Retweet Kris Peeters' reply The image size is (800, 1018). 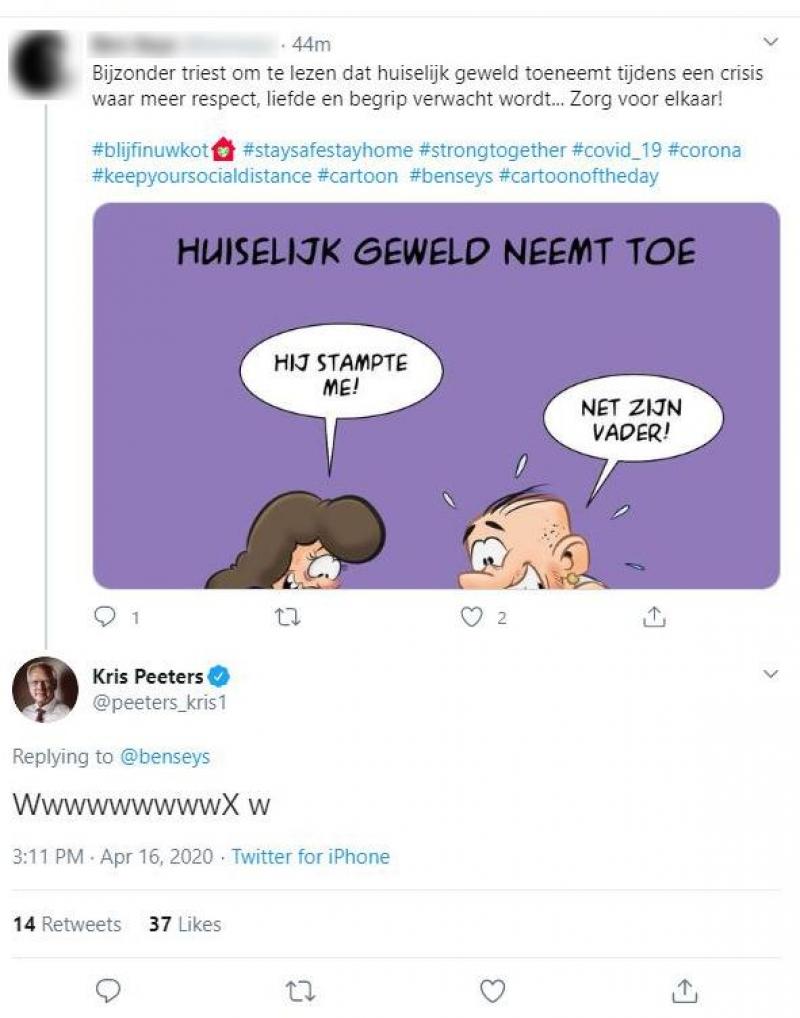(299, 990)
